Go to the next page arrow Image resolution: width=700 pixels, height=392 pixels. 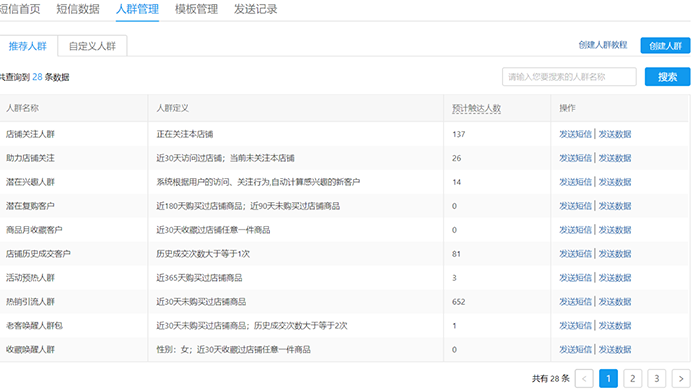coord(681,379)
